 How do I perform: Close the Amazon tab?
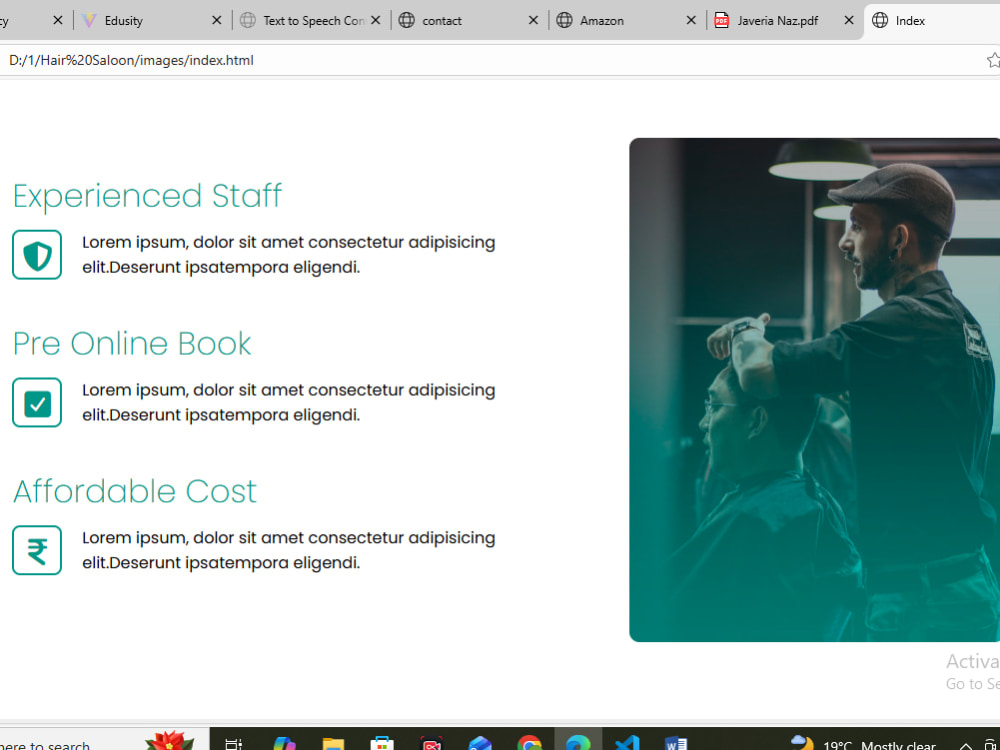pyautogui.click(x=691, y=20)
